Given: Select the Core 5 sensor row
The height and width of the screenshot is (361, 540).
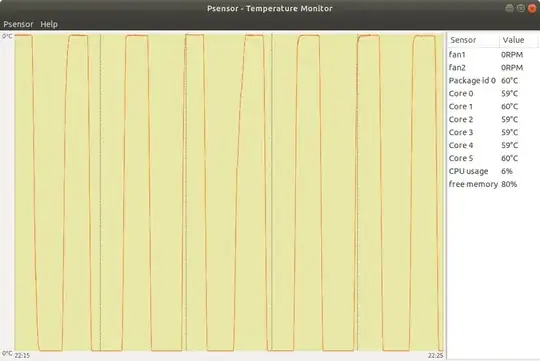Looking at the screenshot, I should (493, 158).
